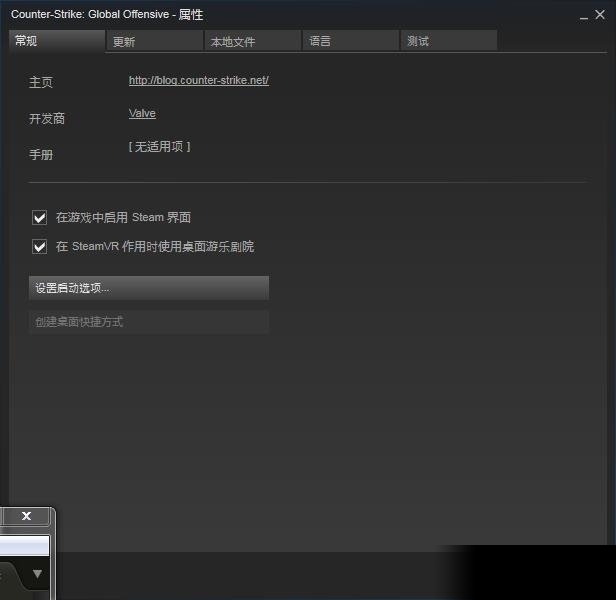Click the 开发商 label
Viewport: 616px width, 600px height.
coord(47,118)
